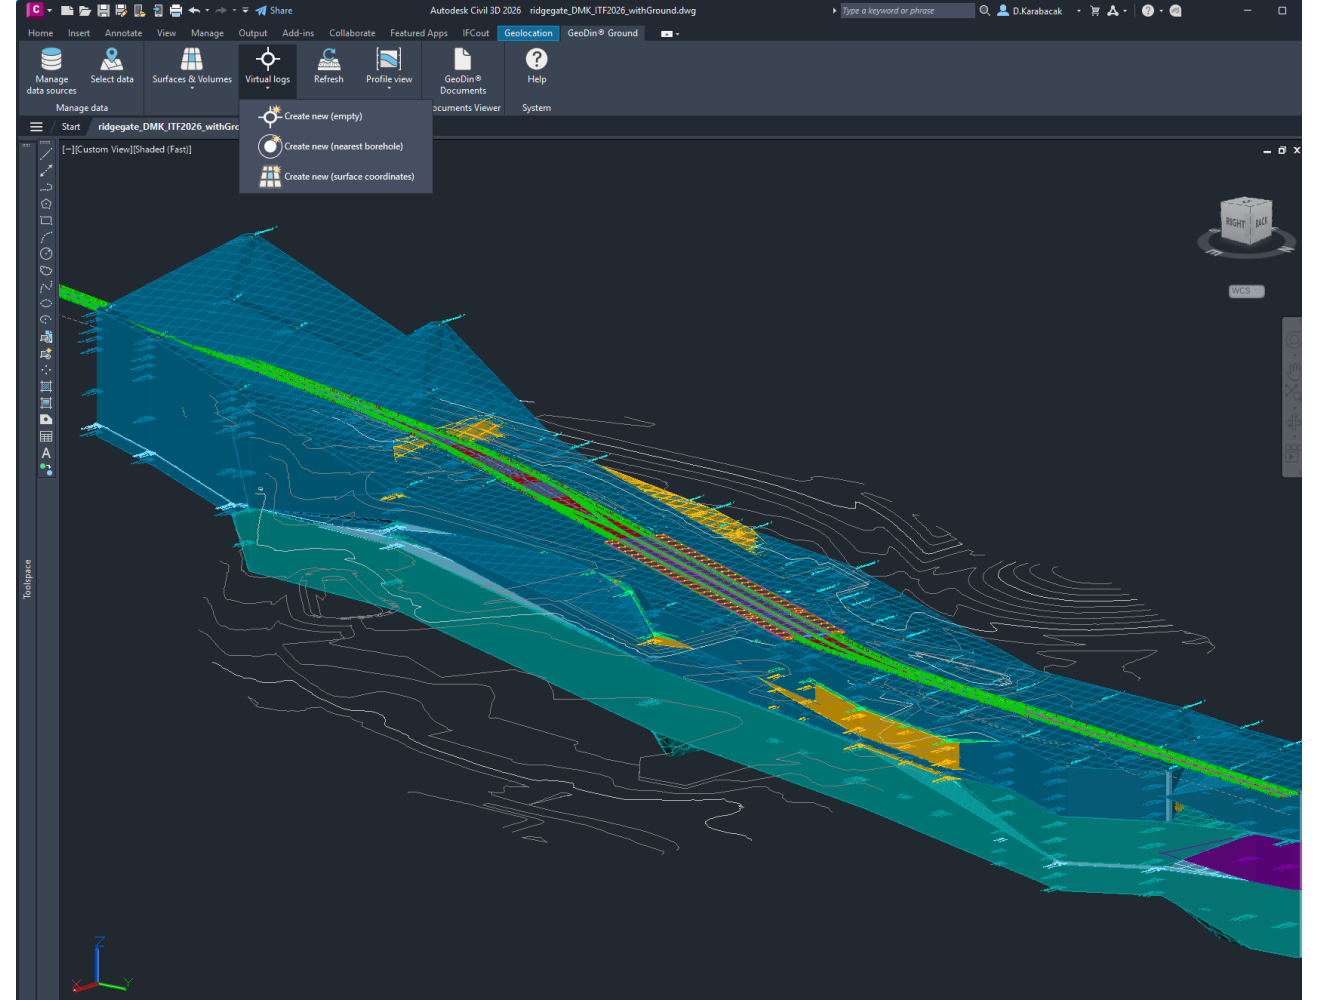Open the WCS coordinate system dropdown
The image size is (1320, 1000).
coord(1246,291)
